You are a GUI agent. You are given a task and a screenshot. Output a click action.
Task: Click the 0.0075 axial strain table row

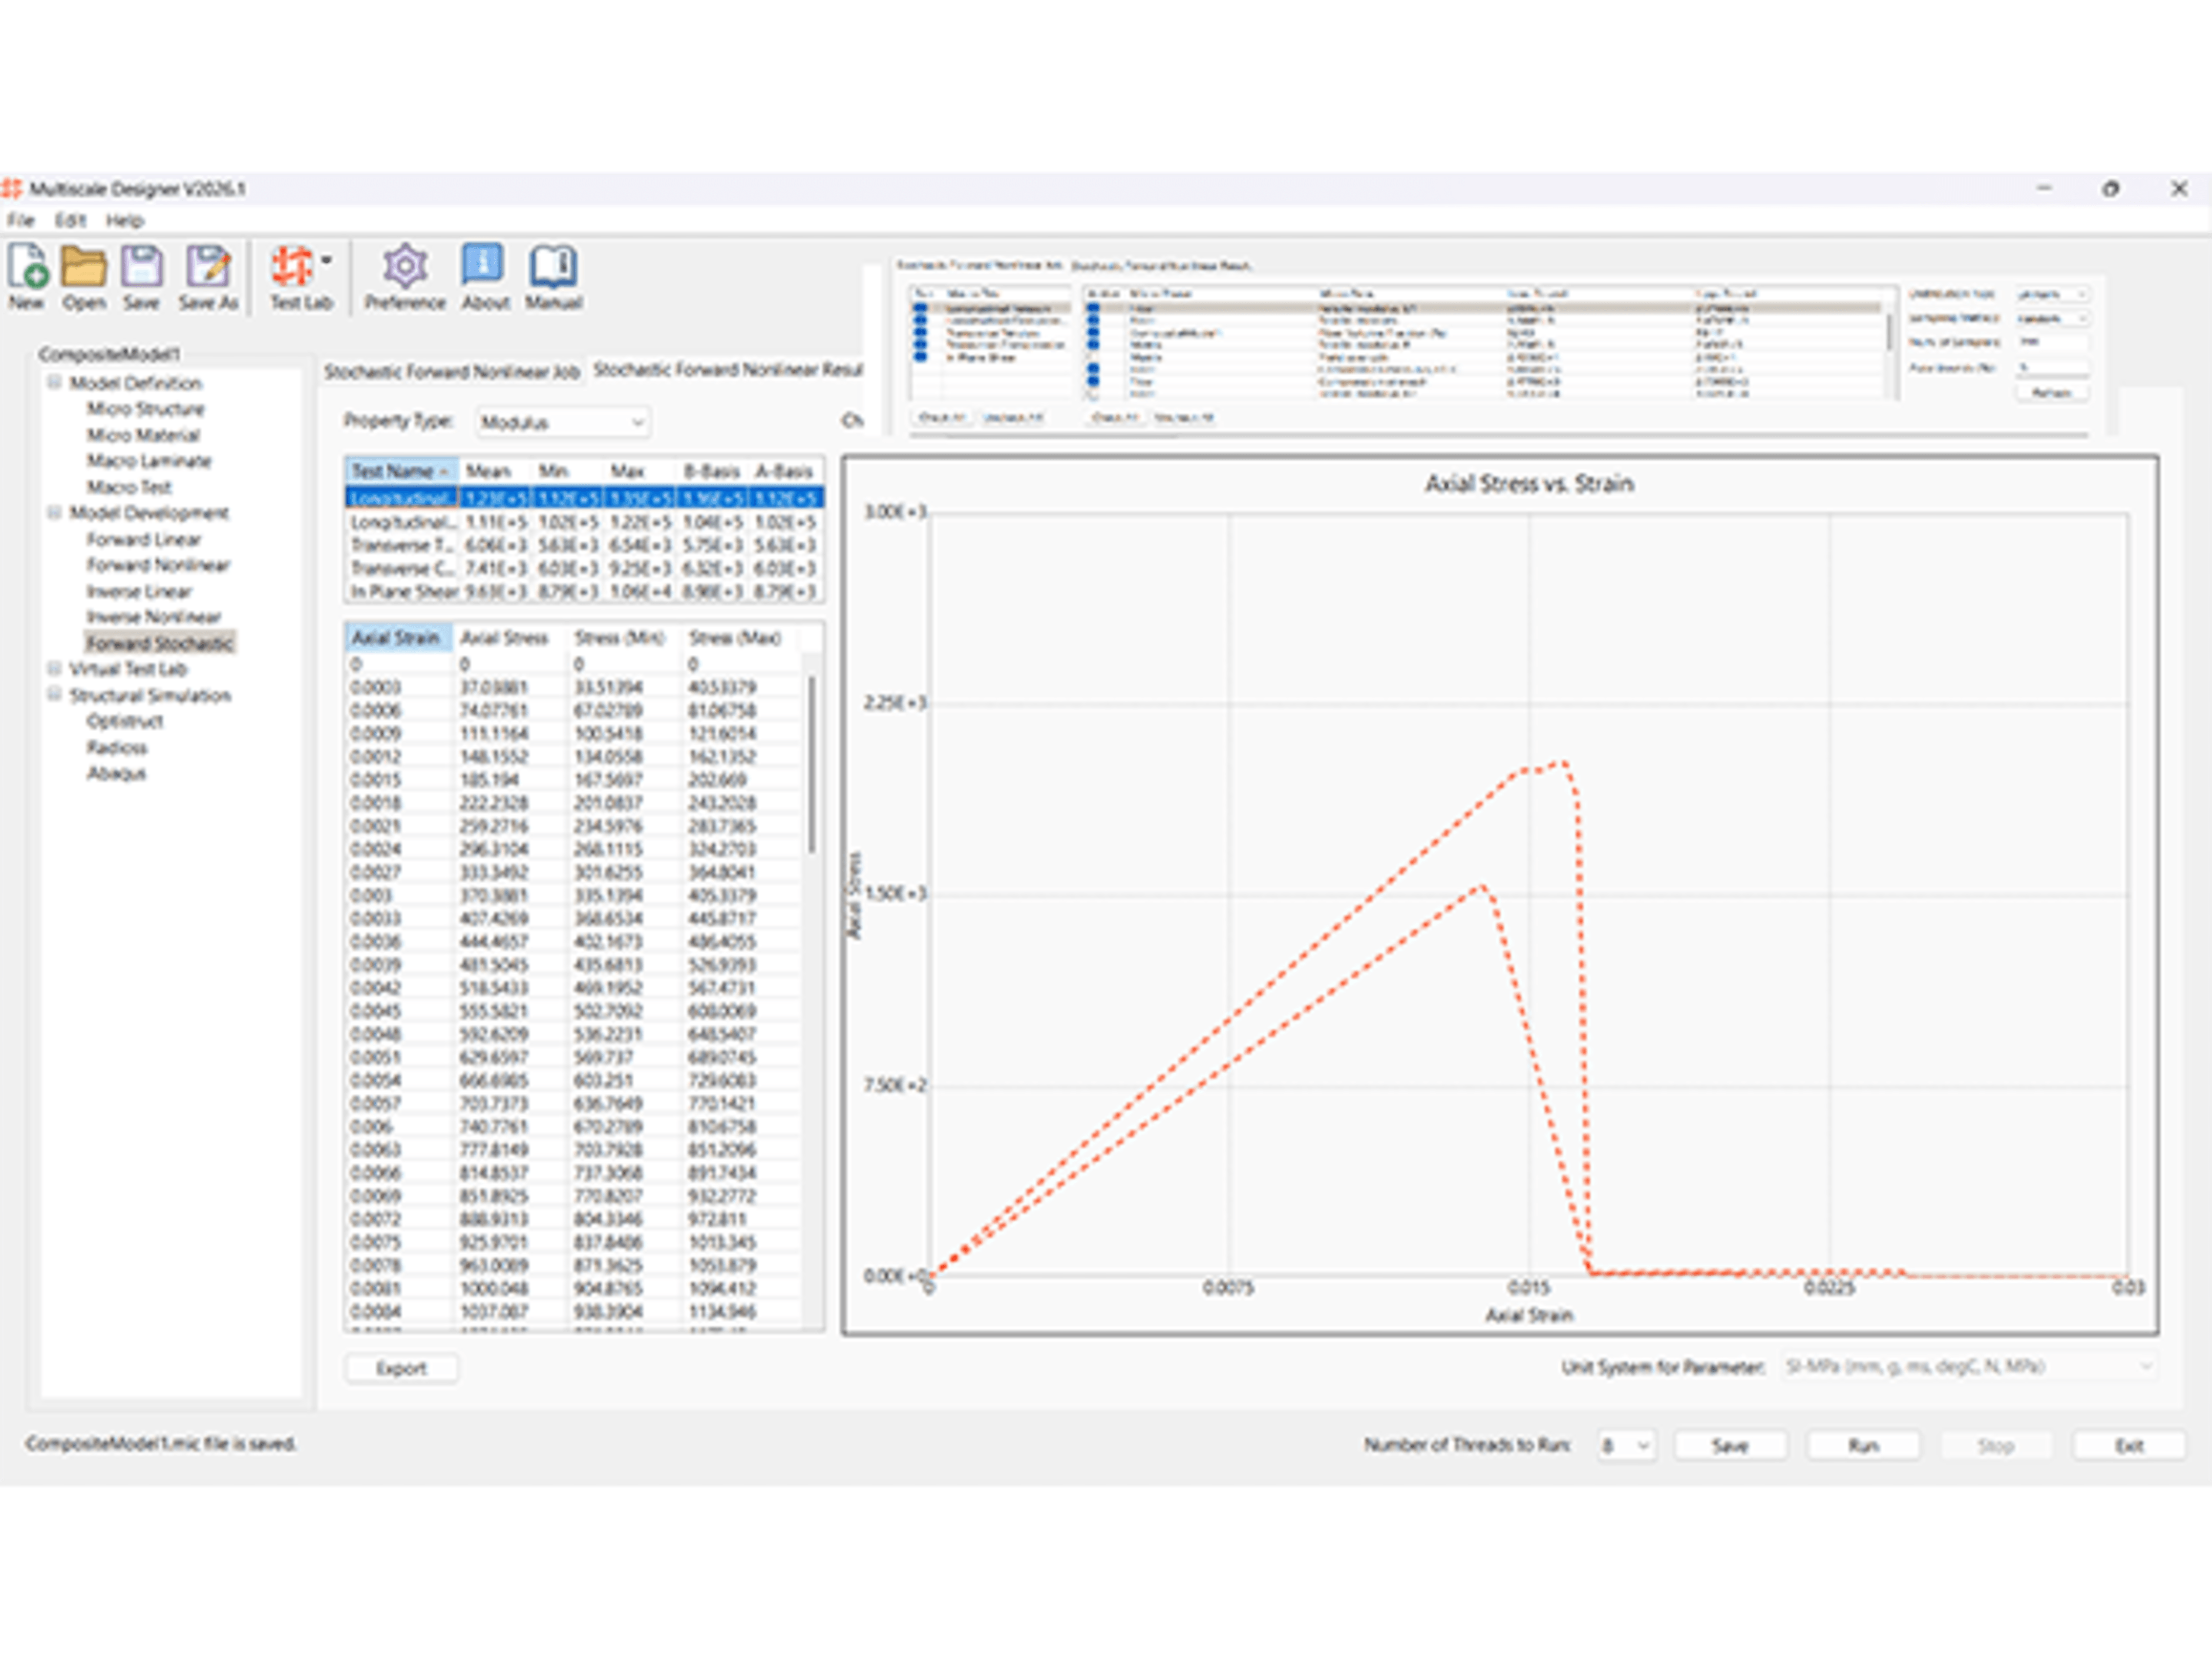pyautogui.click(x=574, y=1242)
